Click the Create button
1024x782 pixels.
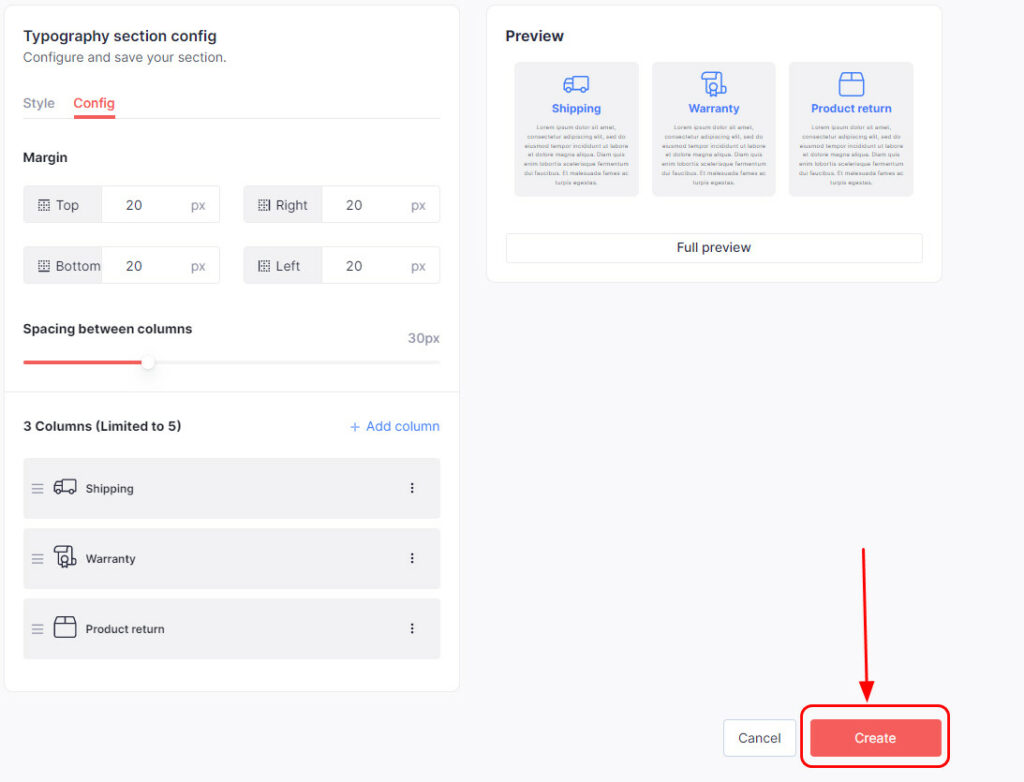point(875,738)
